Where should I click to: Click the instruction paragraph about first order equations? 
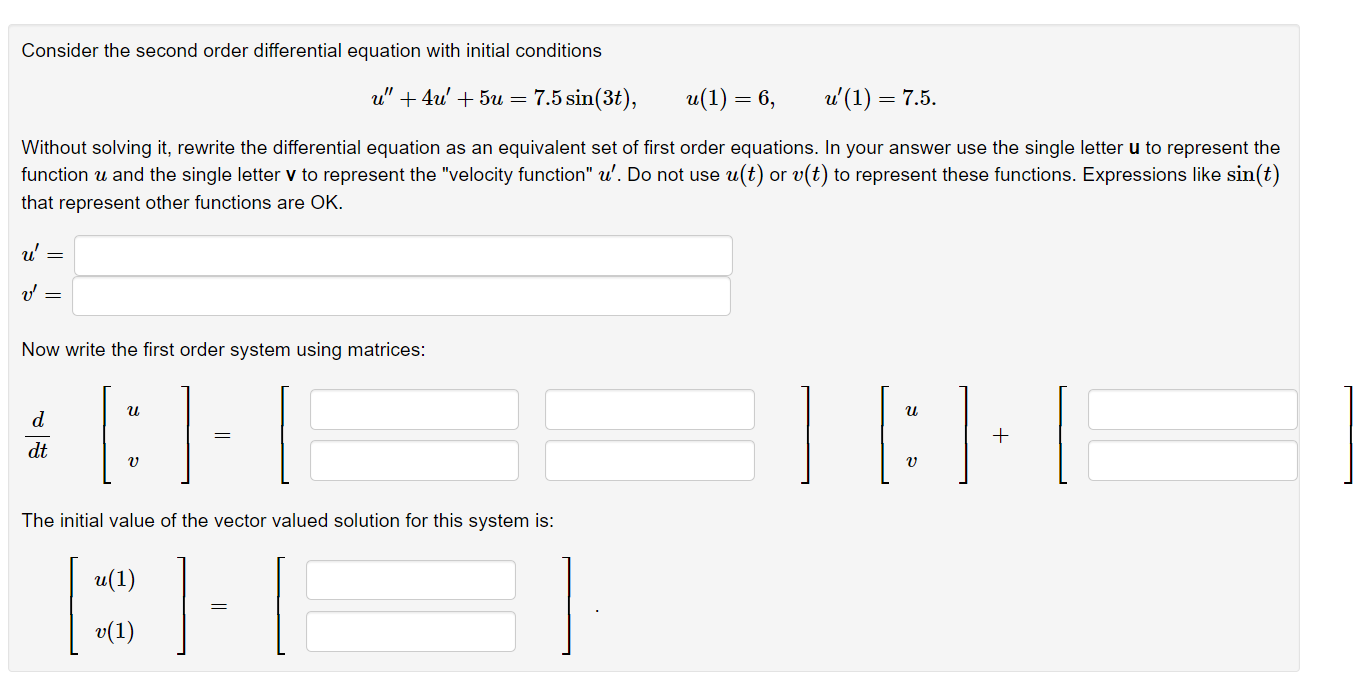[650, 174]
